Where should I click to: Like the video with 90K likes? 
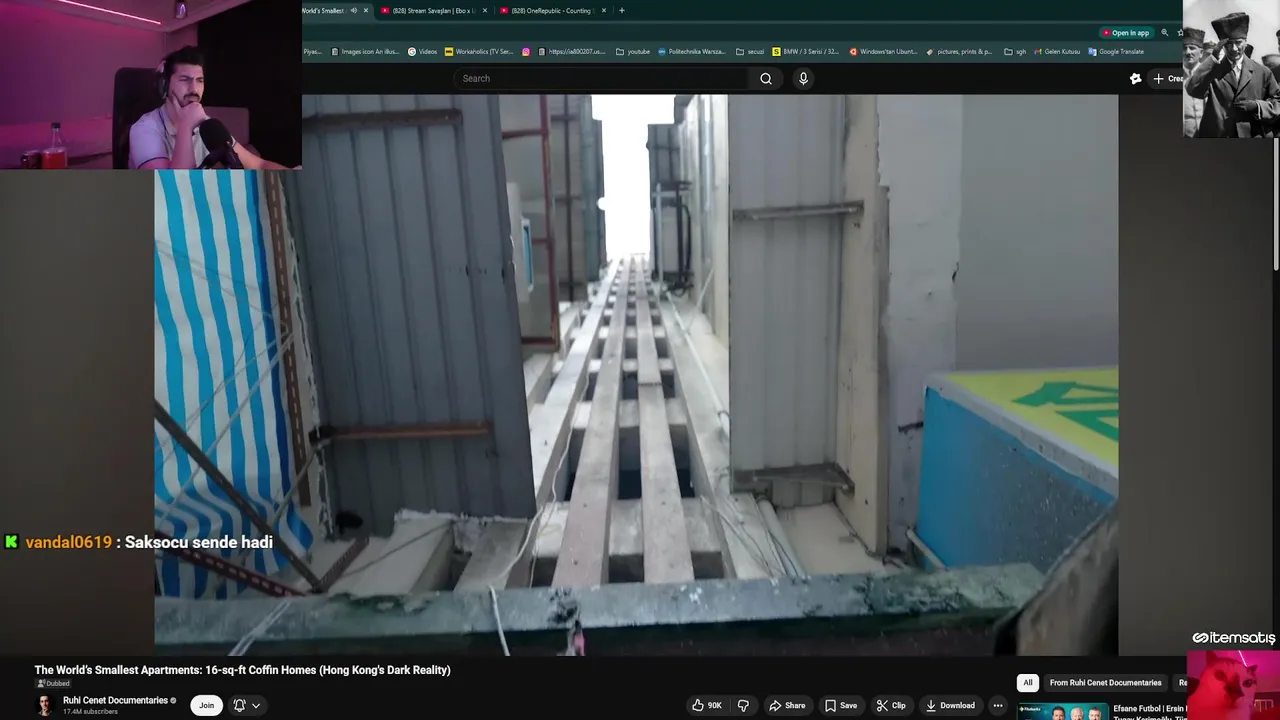707,705
